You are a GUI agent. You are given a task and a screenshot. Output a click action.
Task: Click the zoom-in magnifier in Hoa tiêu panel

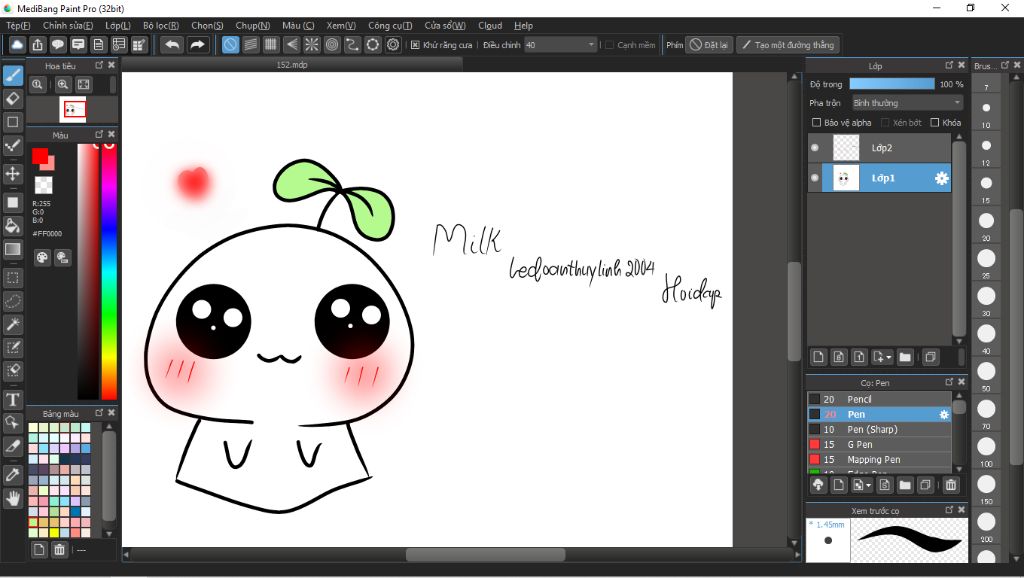63,84
